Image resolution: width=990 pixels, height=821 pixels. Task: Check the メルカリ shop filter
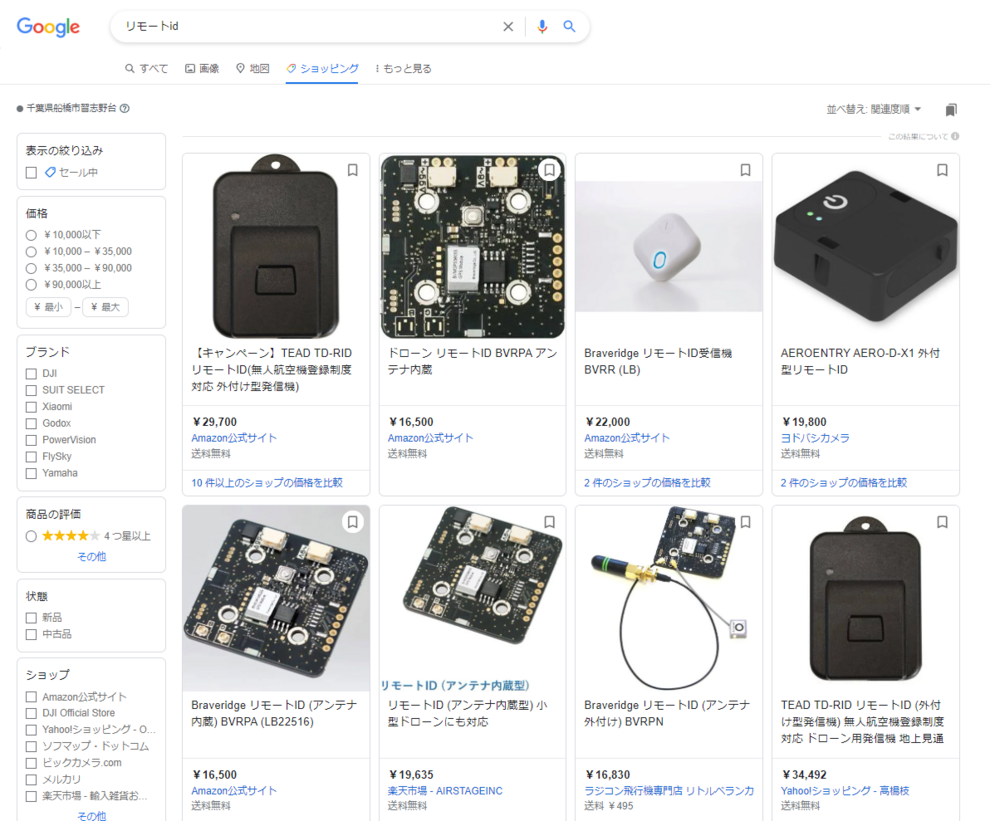pyautogui.click(x=31, y=779)
